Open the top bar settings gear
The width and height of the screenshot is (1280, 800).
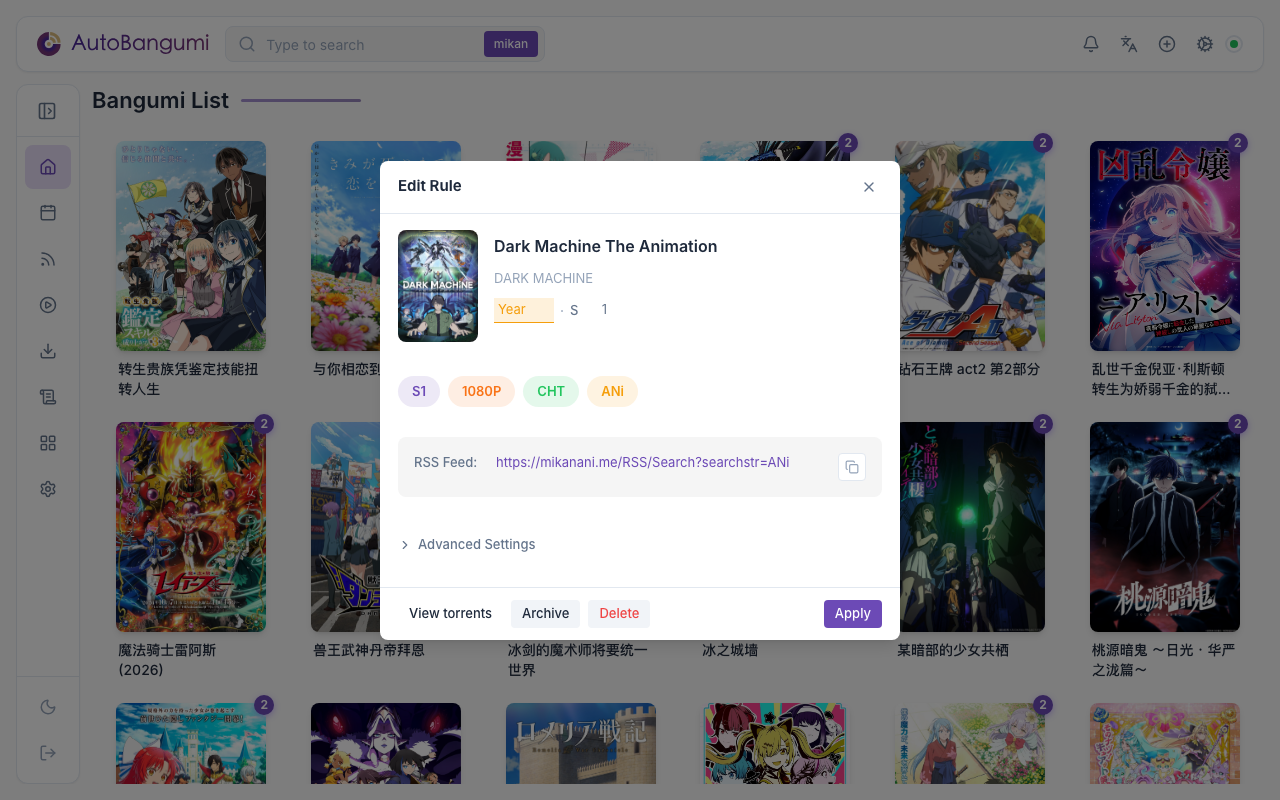pyautogui.click(x=1205, y=44)
